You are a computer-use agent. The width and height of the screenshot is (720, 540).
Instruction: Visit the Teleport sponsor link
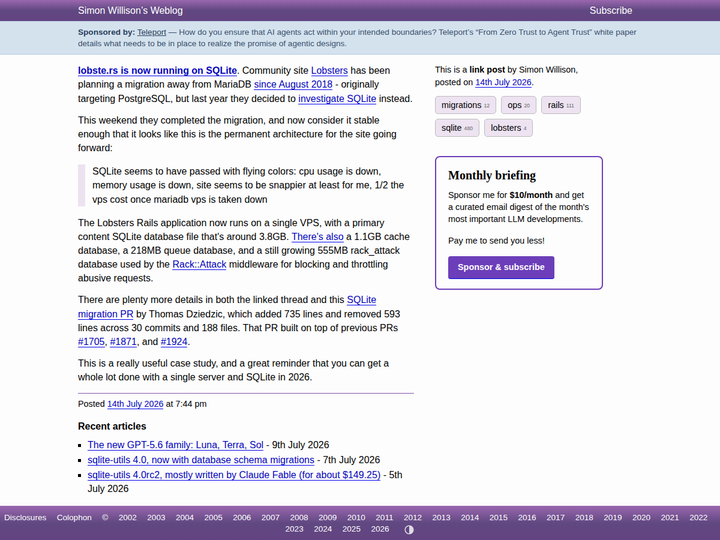(152, 32)
